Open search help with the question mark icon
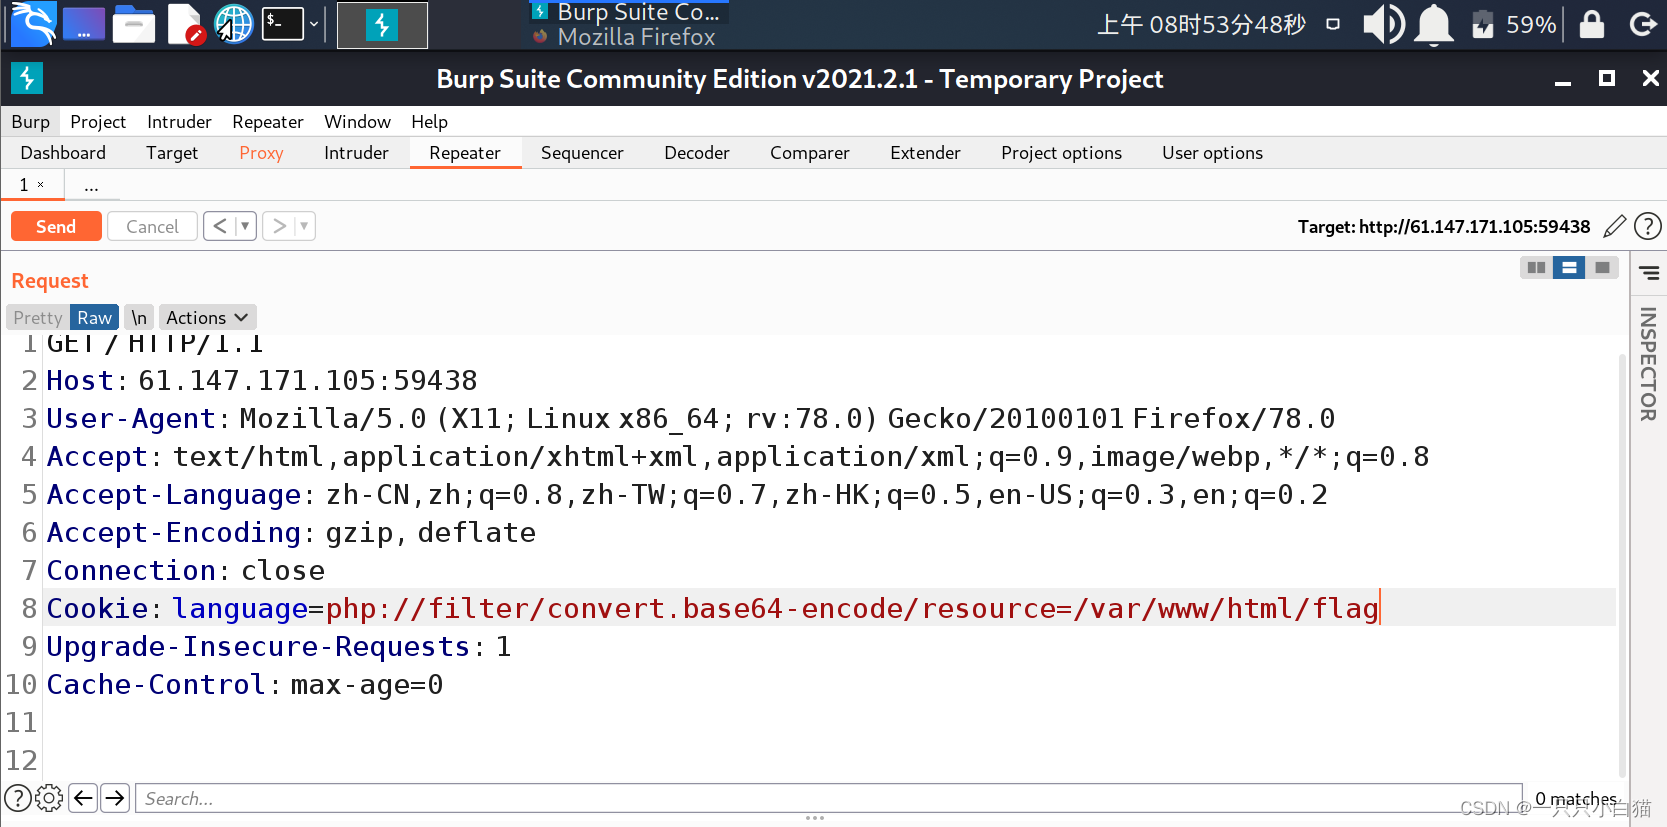The width and height of the screenshot is (1667, 827). pos(17,798)
